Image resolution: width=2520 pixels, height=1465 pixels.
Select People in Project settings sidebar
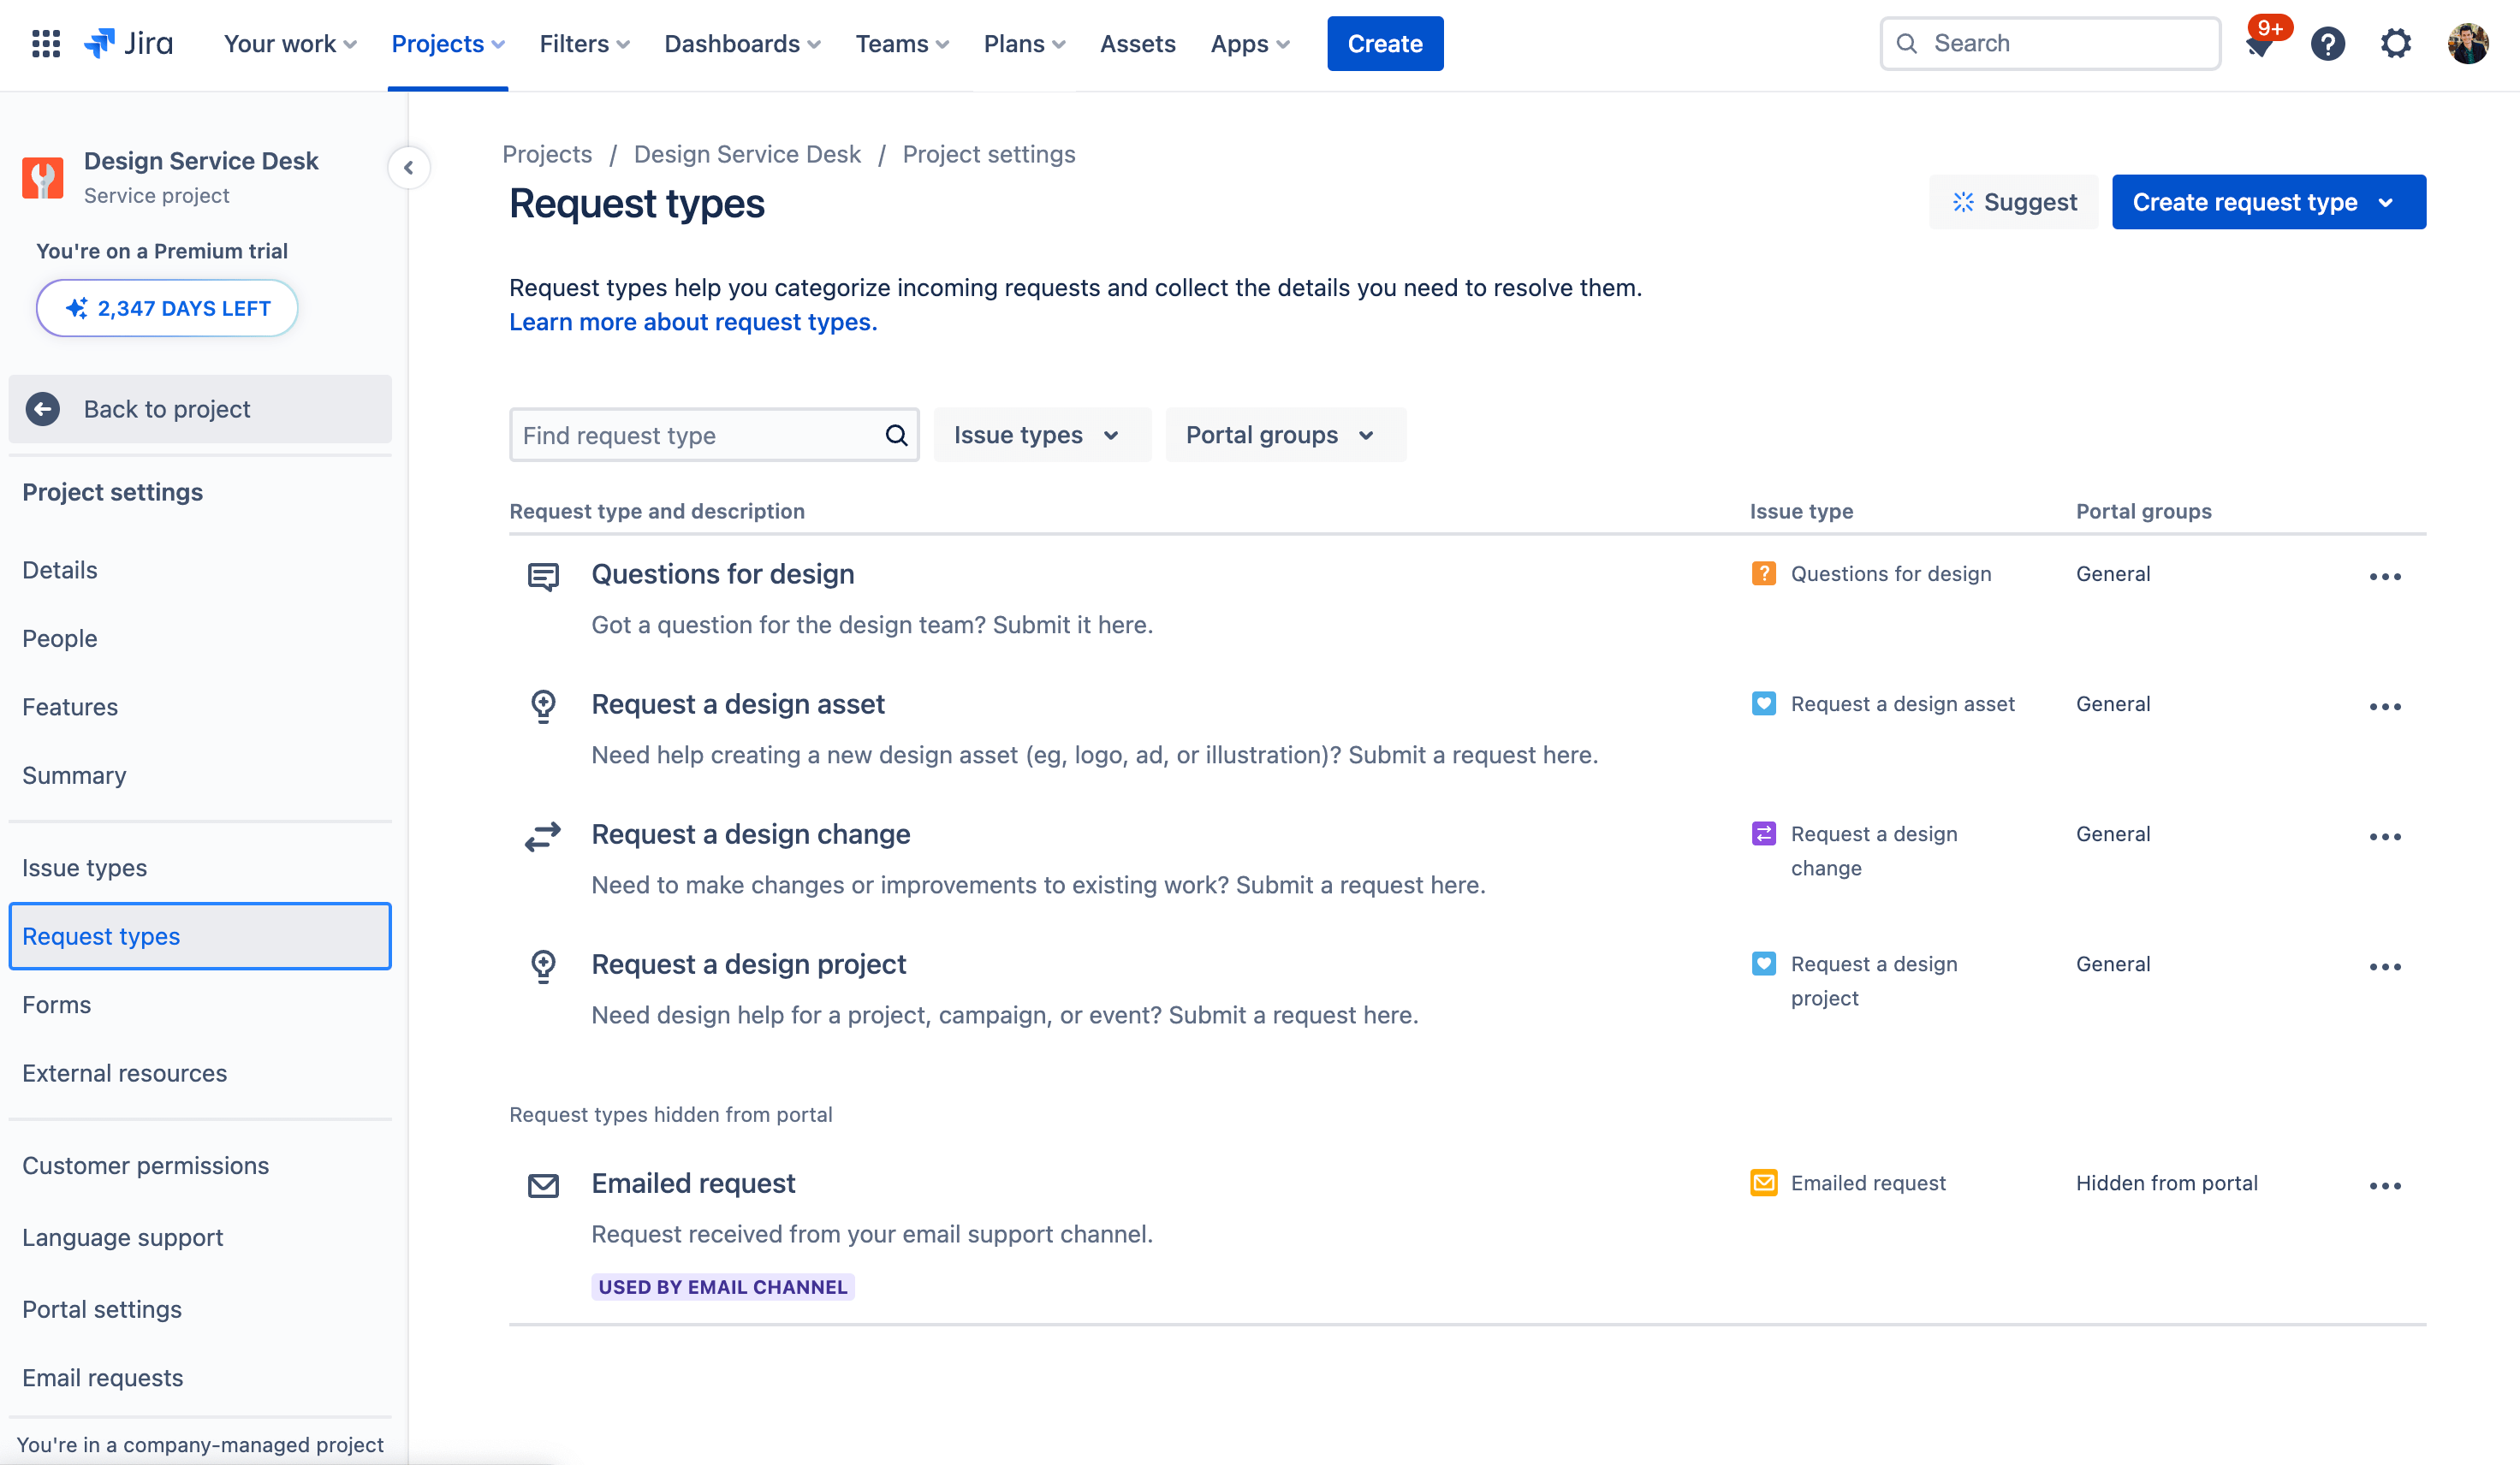pos(59,637)
